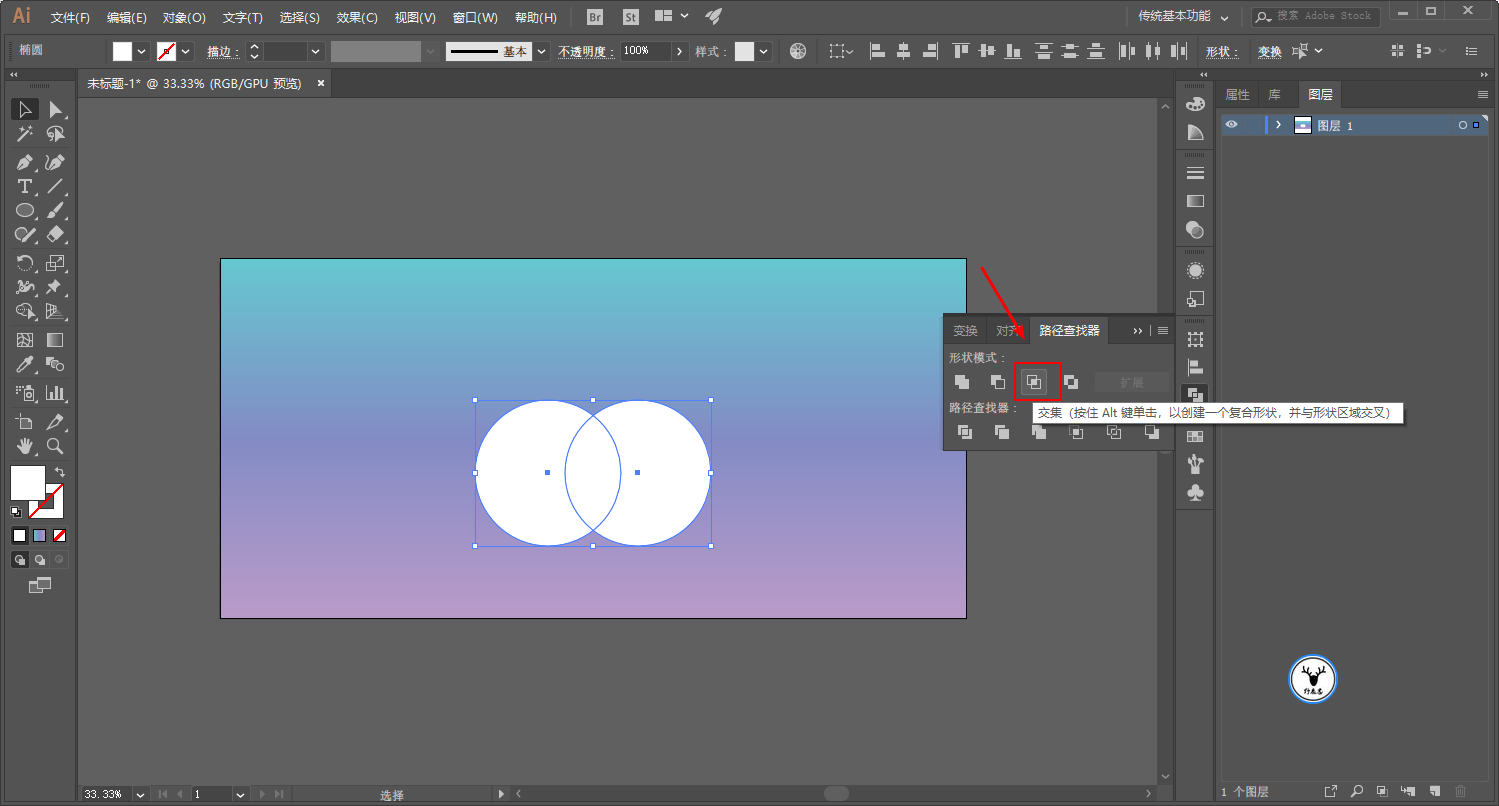The width and height of the screenshot is (1499, 806).
Task: Switch to the 库 tab
Action: click(x=1275, y=94)
